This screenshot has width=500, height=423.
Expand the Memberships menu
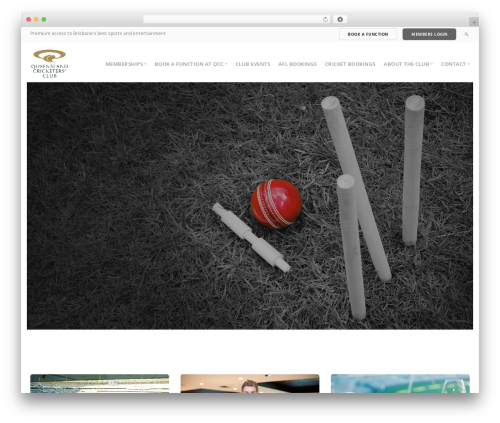coord(126,64)
